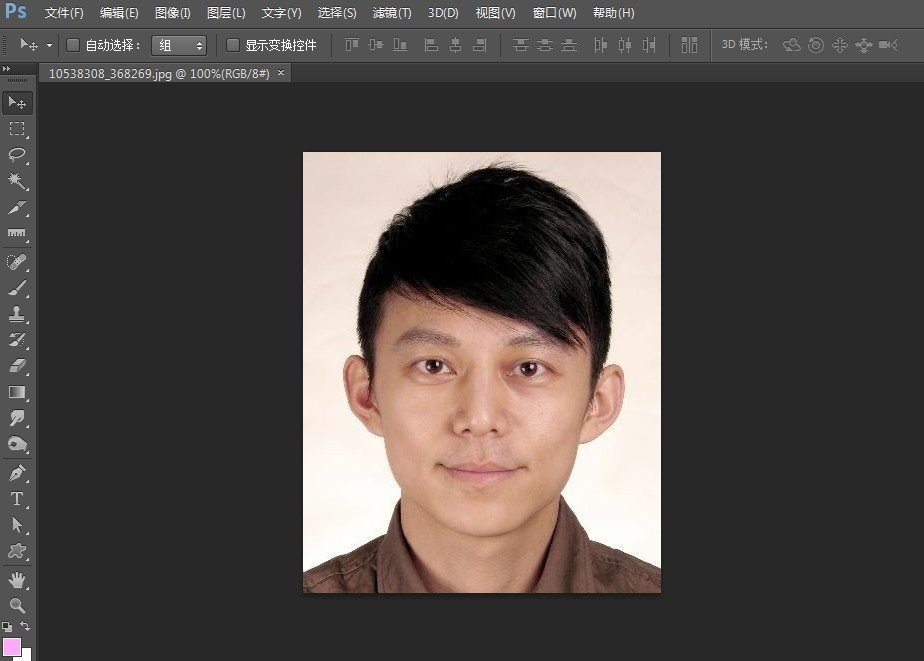Activate the Clone Stamp tool
Image resolution: width=924 pixels, height=661 pixels.
[x=16, y=314]
